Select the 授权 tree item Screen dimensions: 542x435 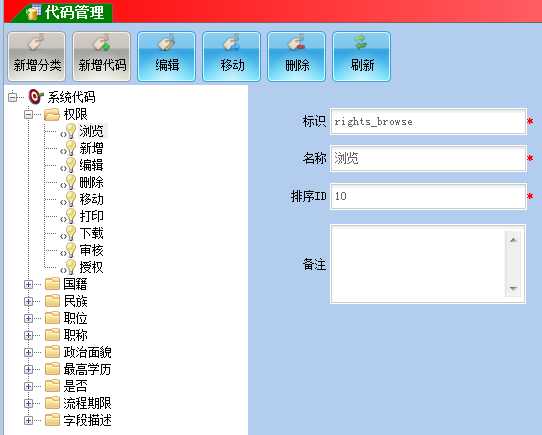pyautogui.click(x=92, y=267)
